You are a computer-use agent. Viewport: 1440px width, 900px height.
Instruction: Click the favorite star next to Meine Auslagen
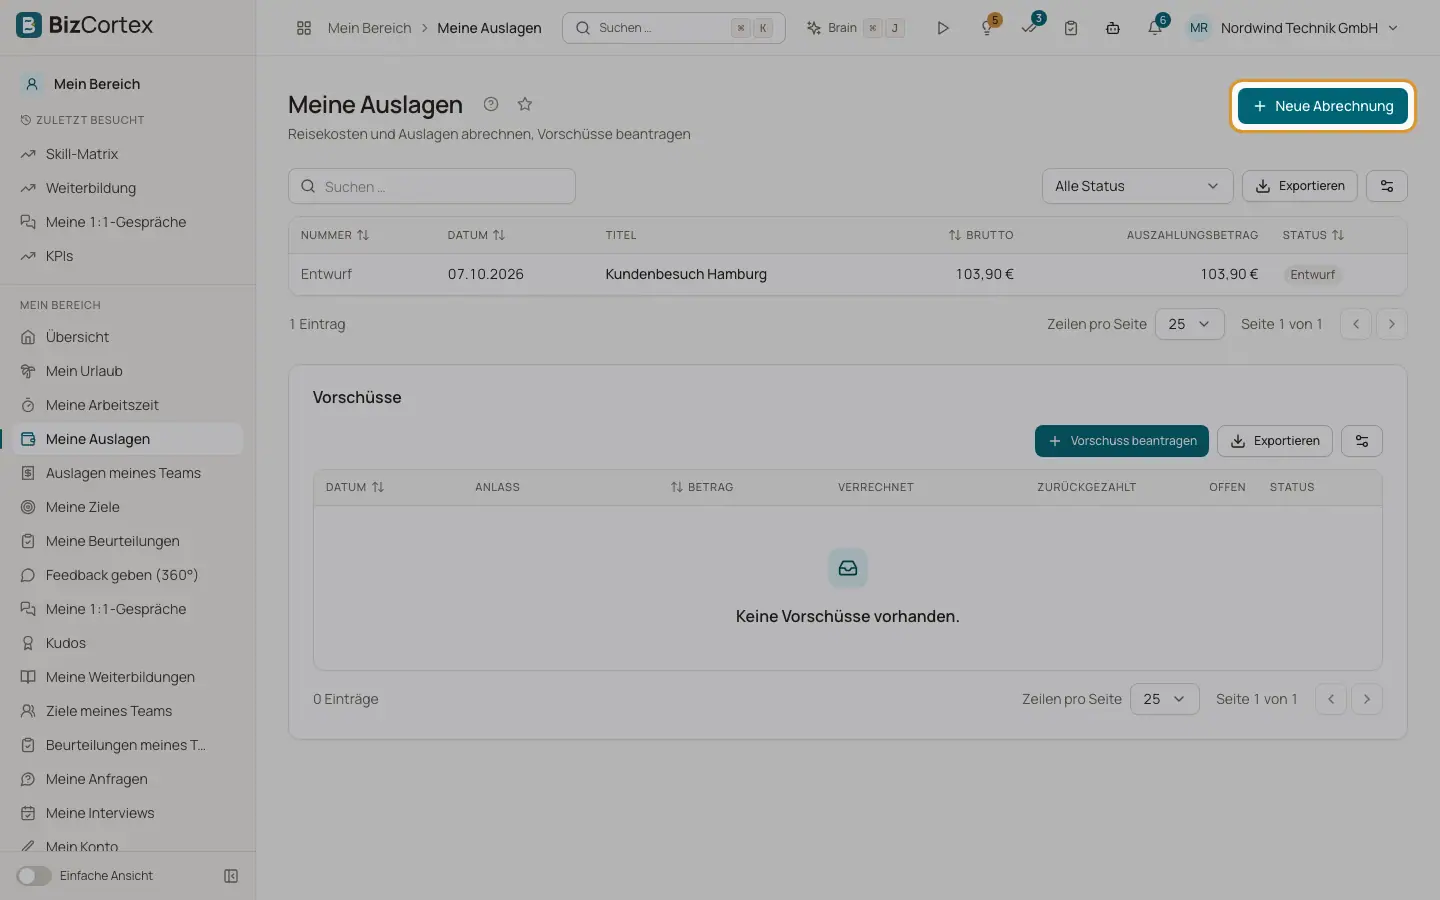tap(525, 104)
